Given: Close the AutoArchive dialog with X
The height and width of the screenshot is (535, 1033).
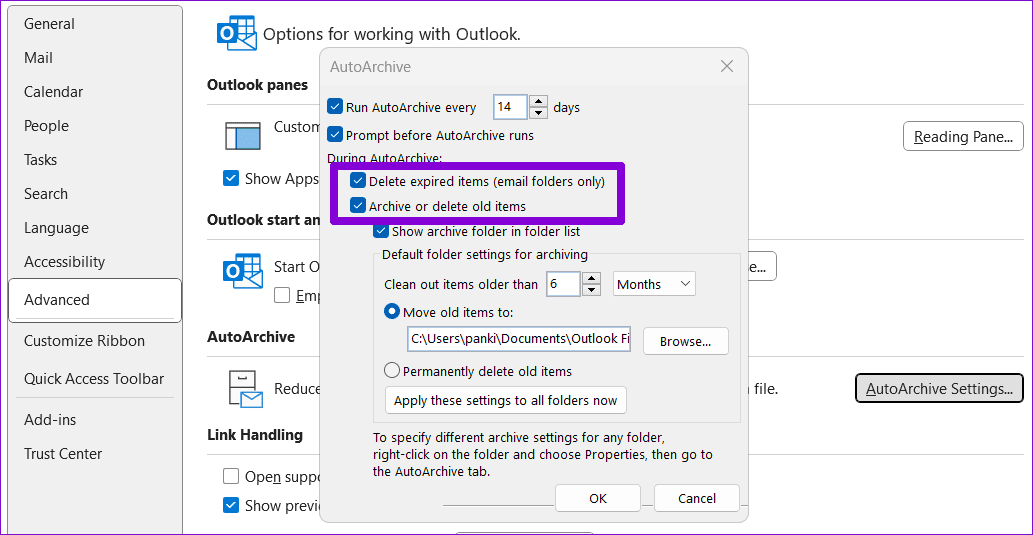Looking at the screenshot, I should tap(727, 67).
